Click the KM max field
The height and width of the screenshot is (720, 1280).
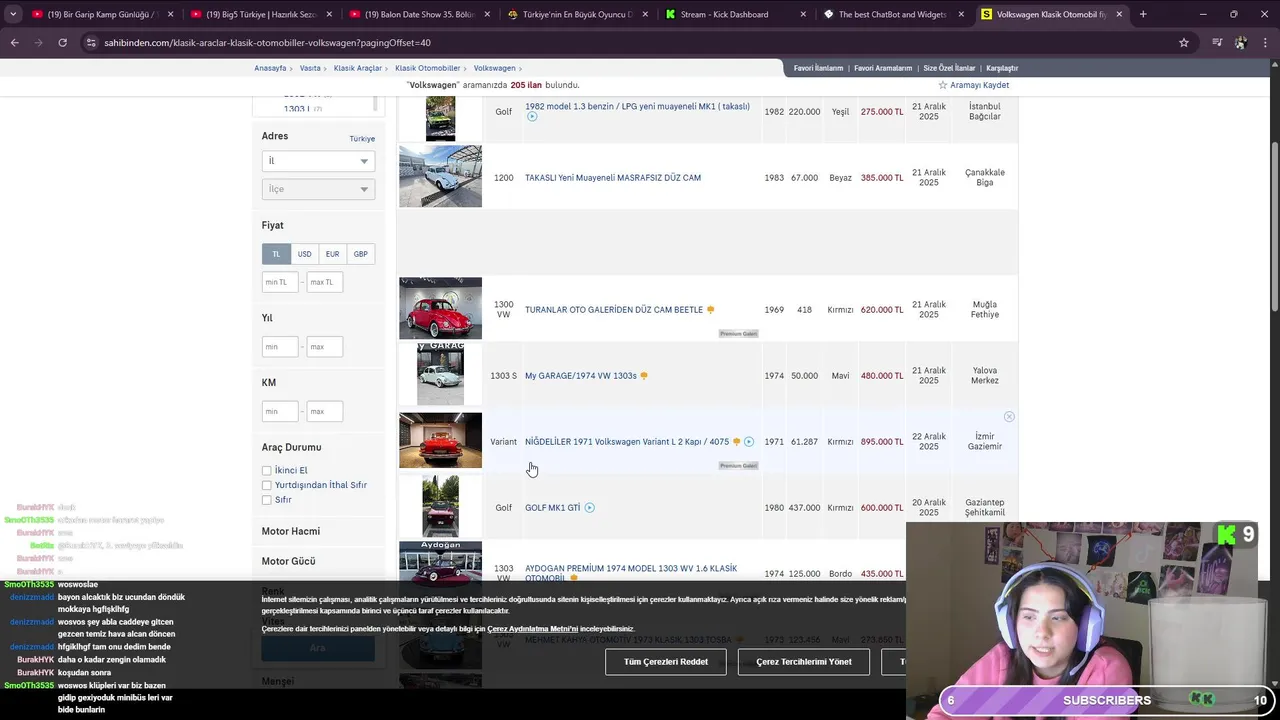coord(325,412)
